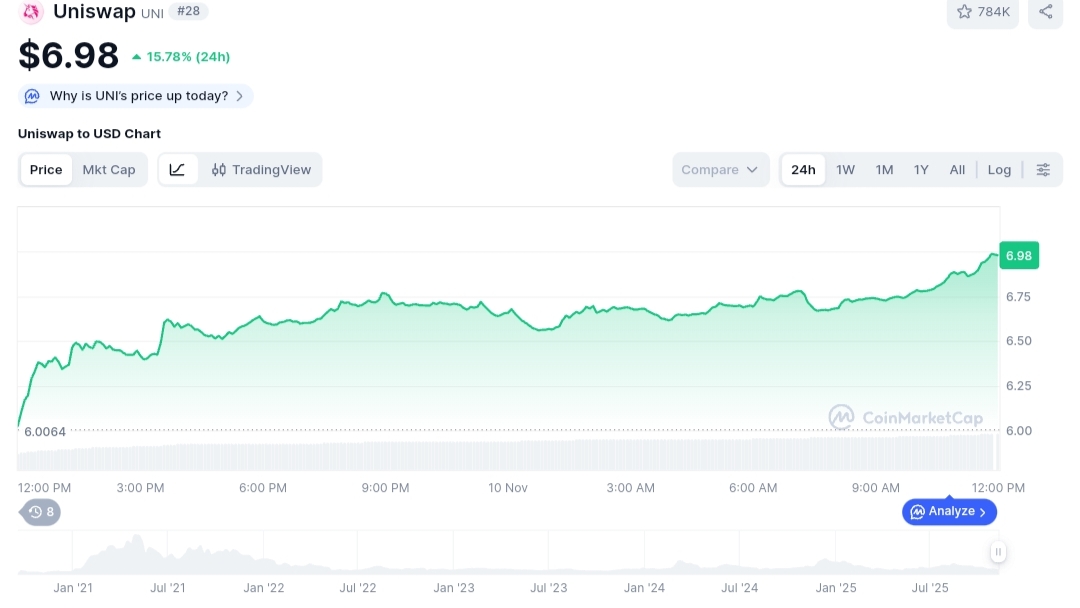Image resolution: width=1080 pixels, height=608 pixels.
Task: Grab the range slider handle at right edge
Action: (x=998, y=552)
